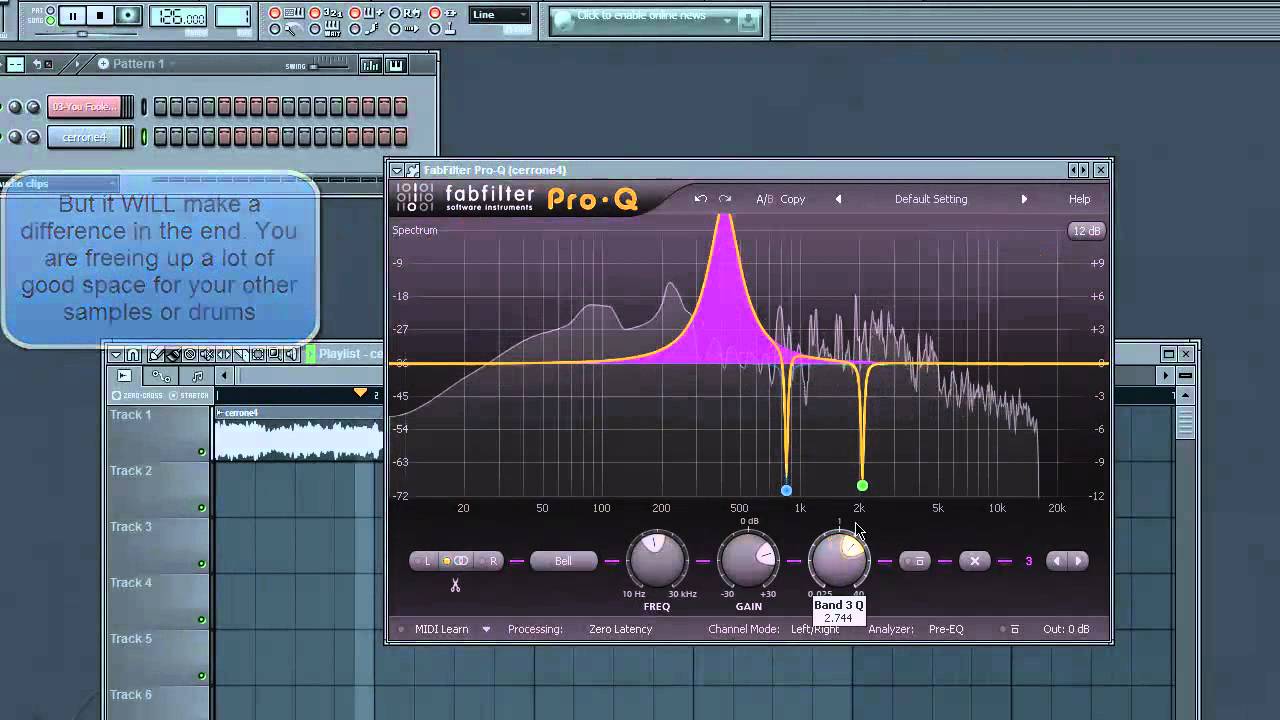Select Playlist delete tool
Screen dimensions: 1280x720
pos(189,355)
